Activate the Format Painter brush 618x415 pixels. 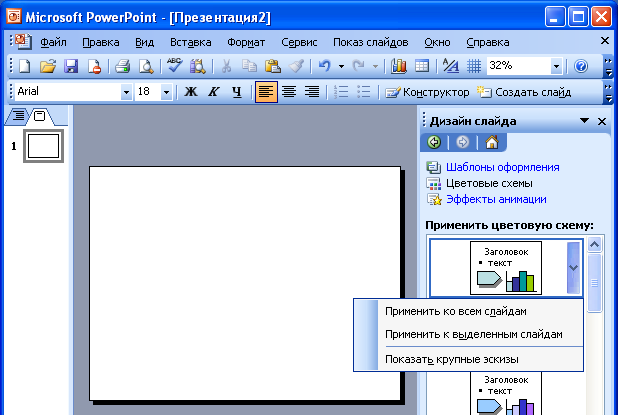click(x=296, y=66)
